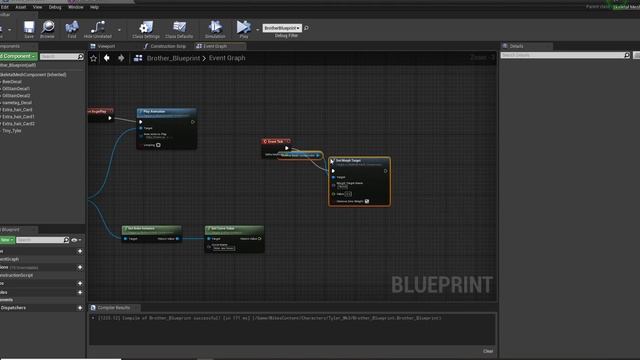Click the Set Morph Target exec output pin

(385, 171)
